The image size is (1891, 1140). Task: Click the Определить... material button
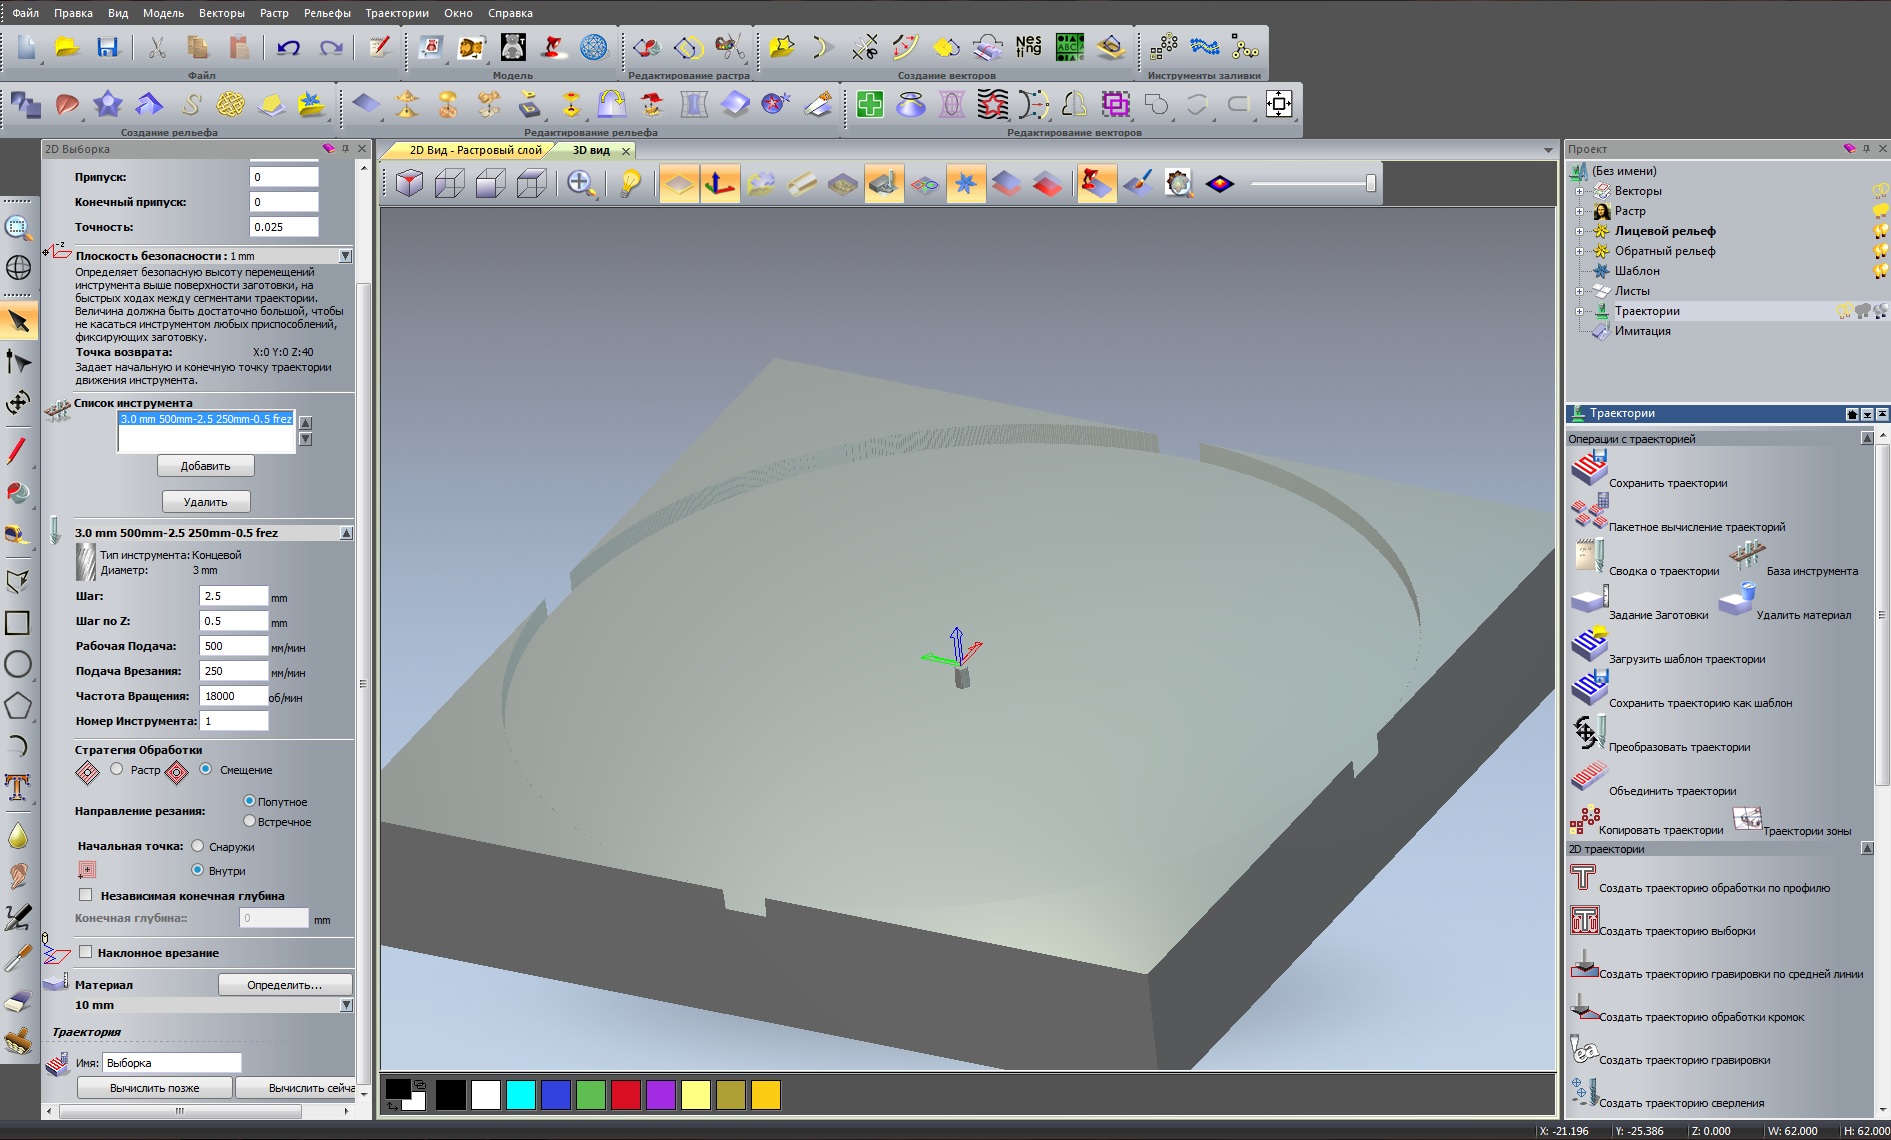click(x=285, y=985)
